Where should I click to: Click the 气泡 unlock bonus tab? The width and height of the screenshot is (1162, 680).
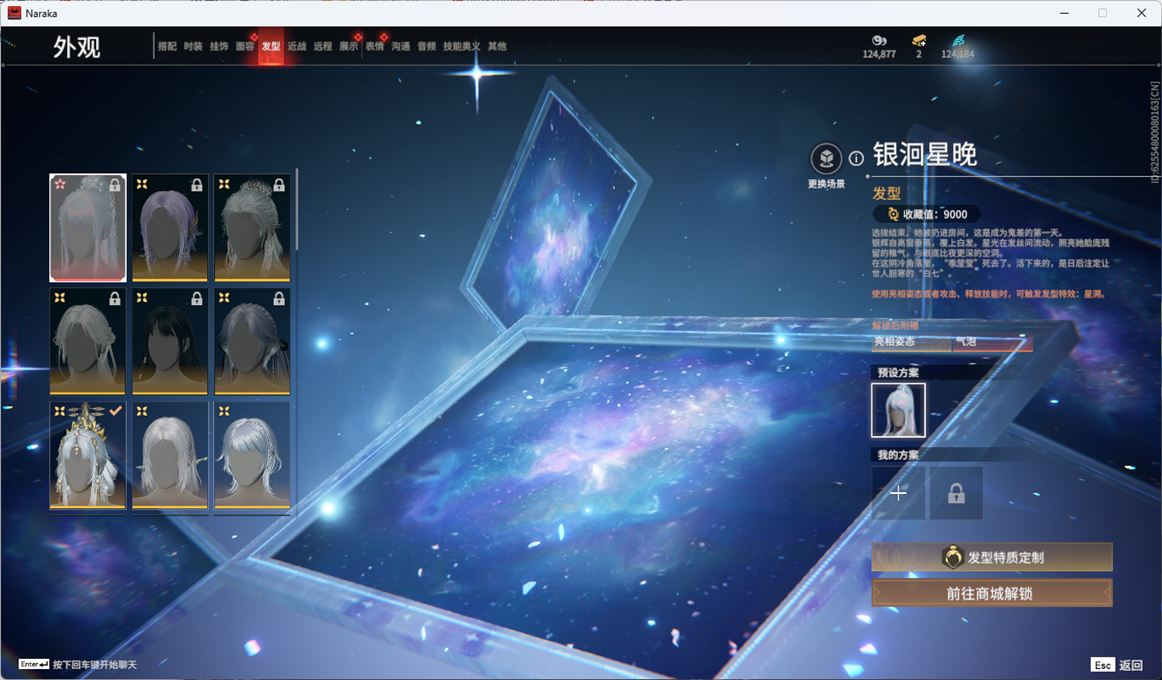tap(992, 341)
